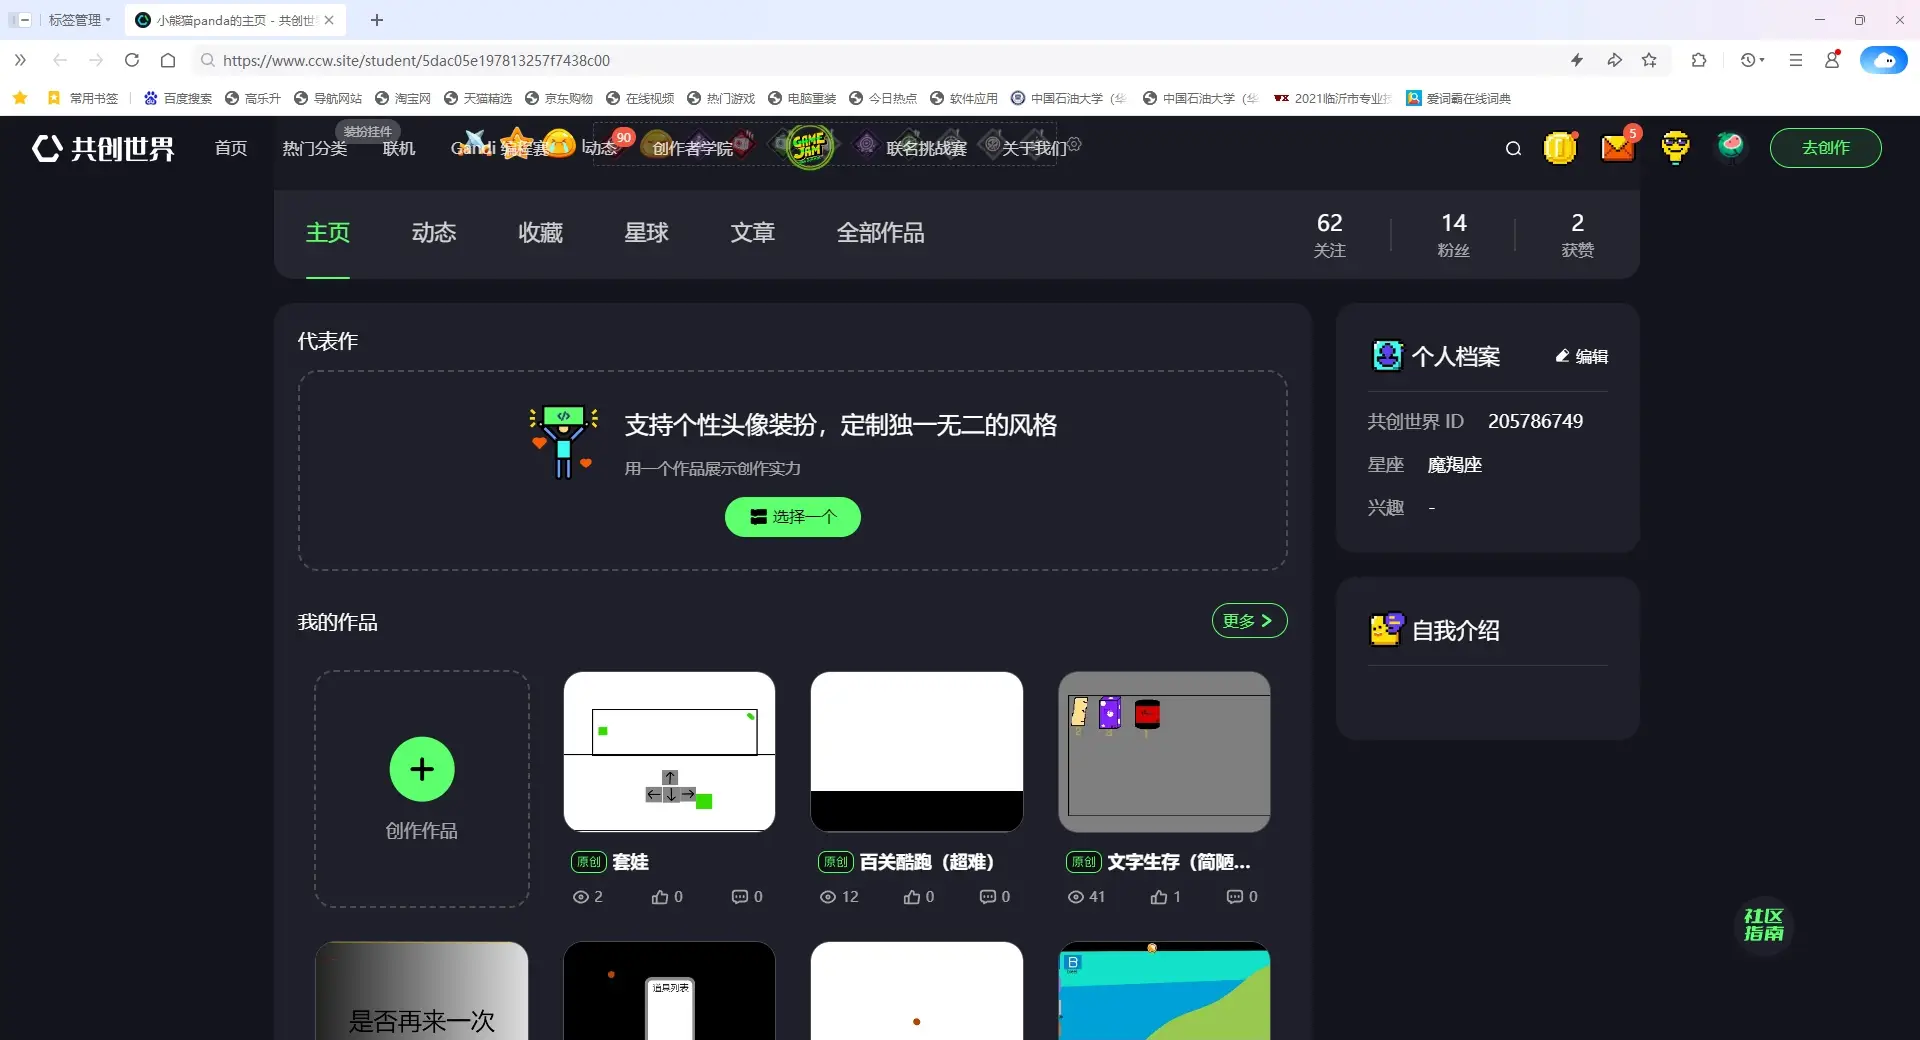Open 创作者学院 navigation item
Screen dimensions: 1920x1040
click(692, 148)
